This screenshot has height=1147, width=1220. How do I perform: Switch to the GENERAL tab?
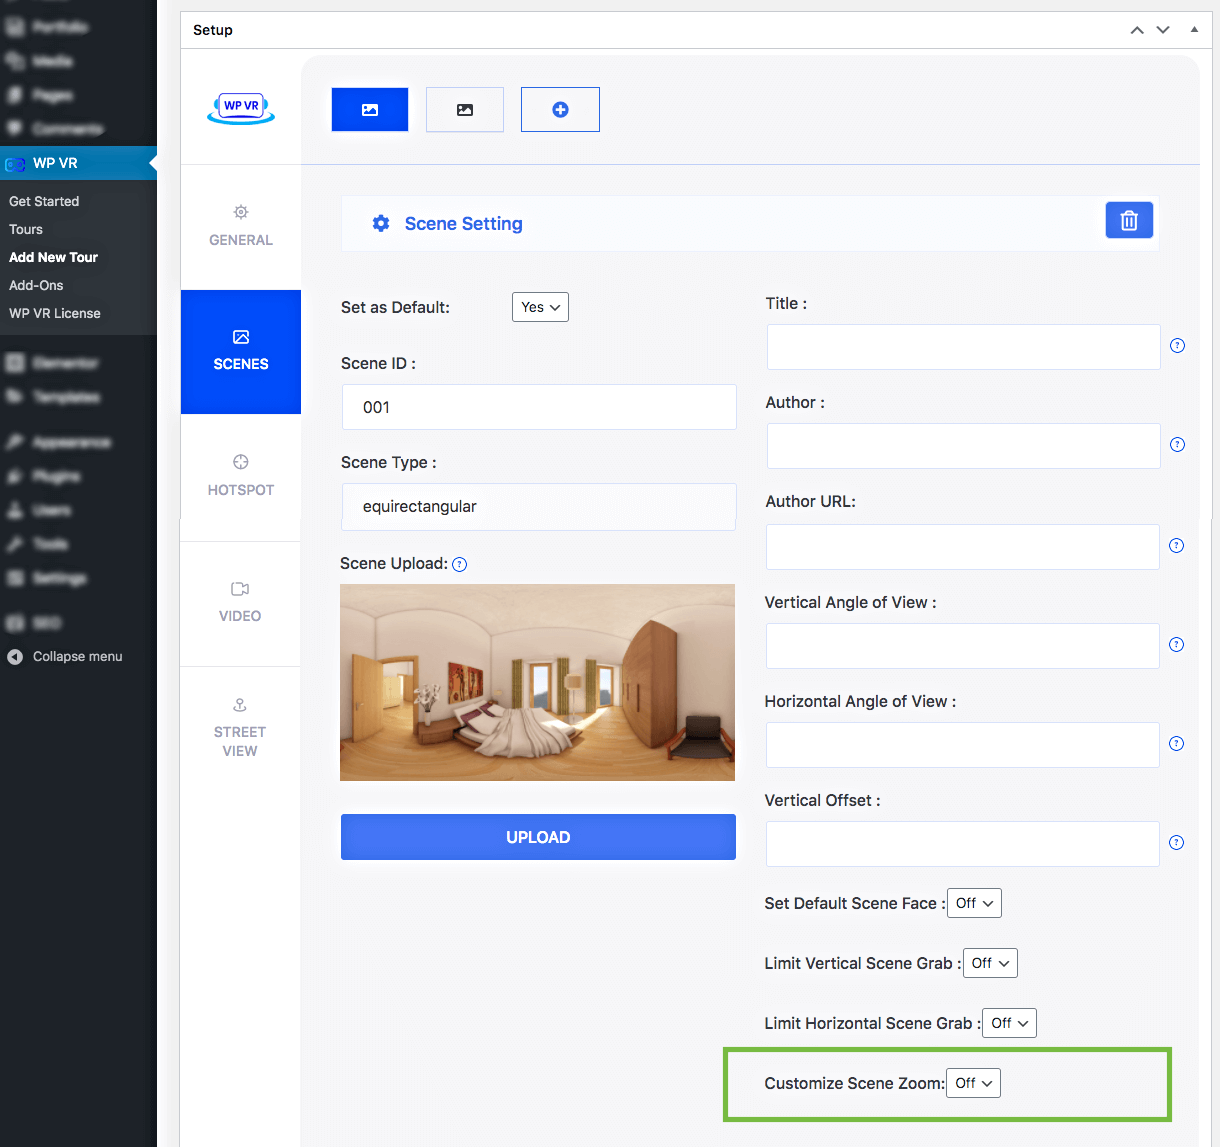coord(241,225)
